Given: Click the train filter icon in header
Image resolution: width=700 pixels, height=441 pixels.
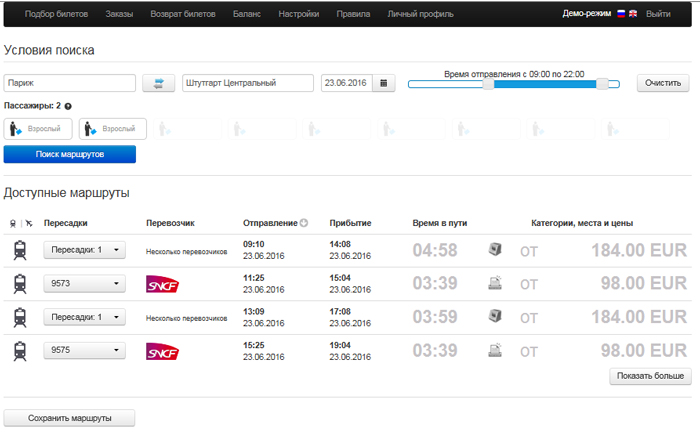Looking at the screenshot, I should [x=13, y=223].
